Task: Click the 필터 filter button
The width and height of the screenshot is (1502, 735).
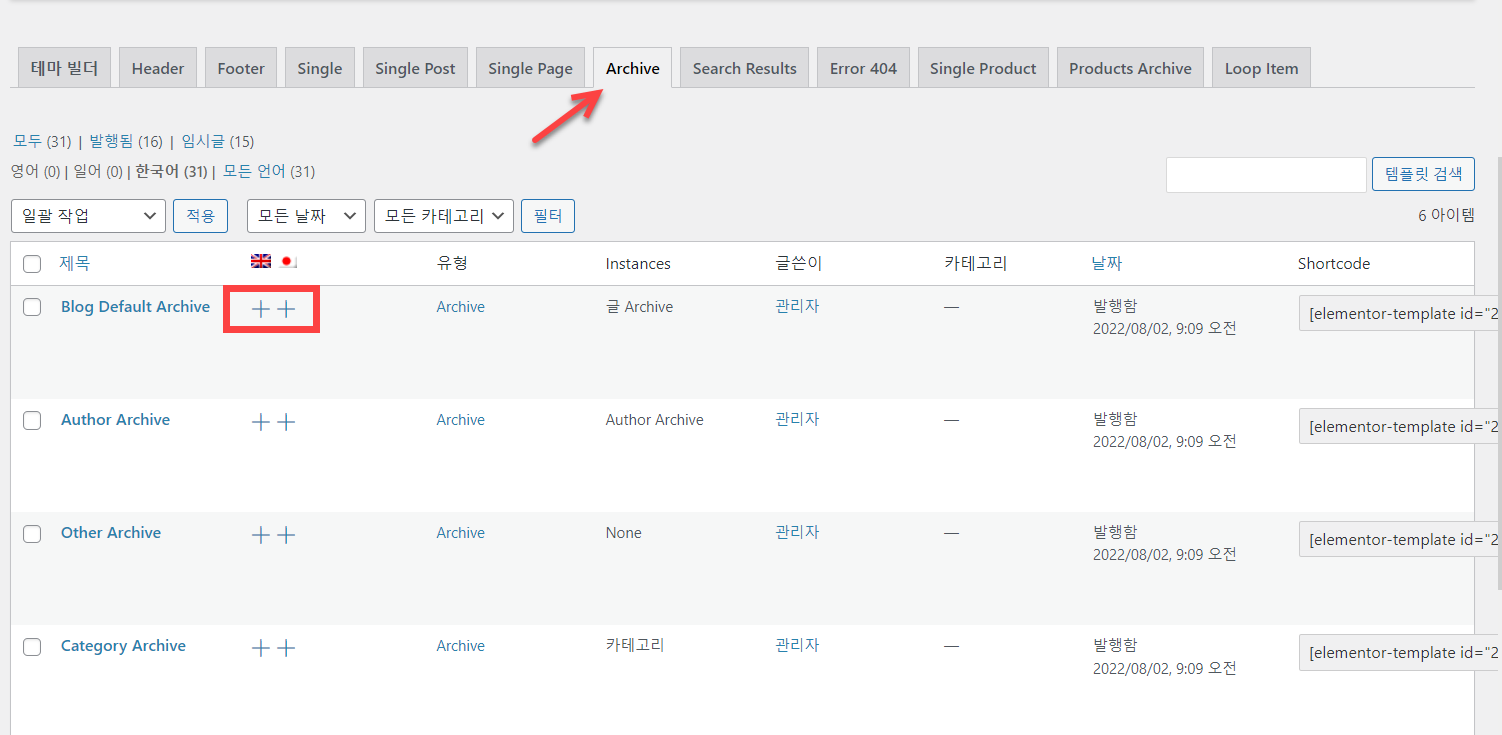Action: click(x=548, y=216)
